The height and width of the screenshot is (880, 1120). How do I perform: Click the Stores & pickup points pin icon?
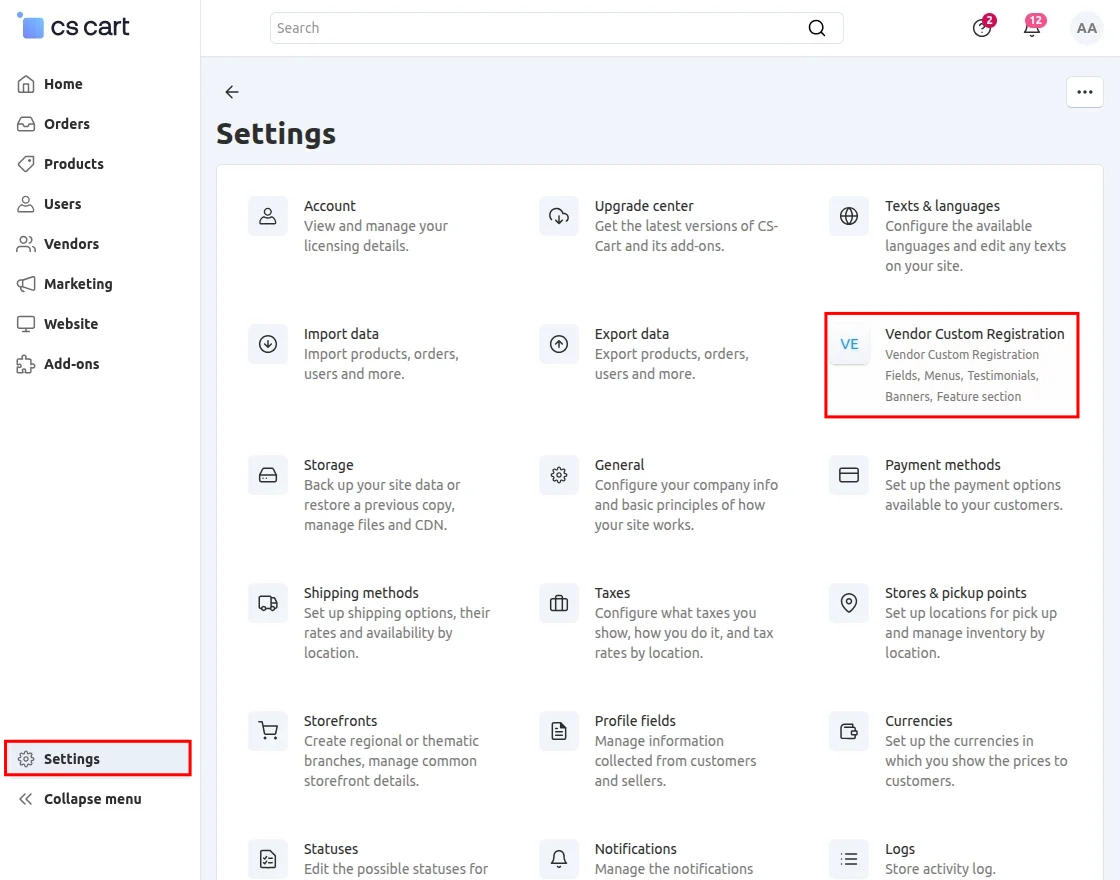tap(849, 603)
